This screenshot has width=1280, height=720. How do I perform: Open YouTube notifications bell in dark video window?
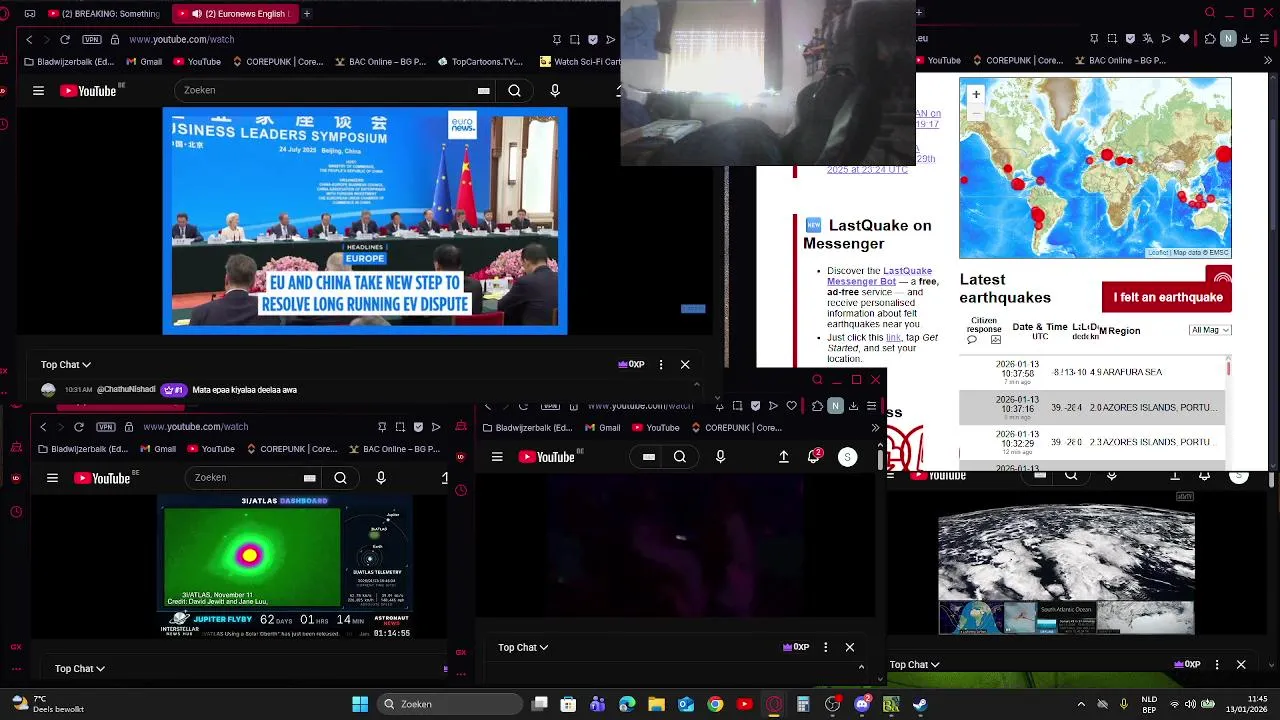tap(815, 456)
